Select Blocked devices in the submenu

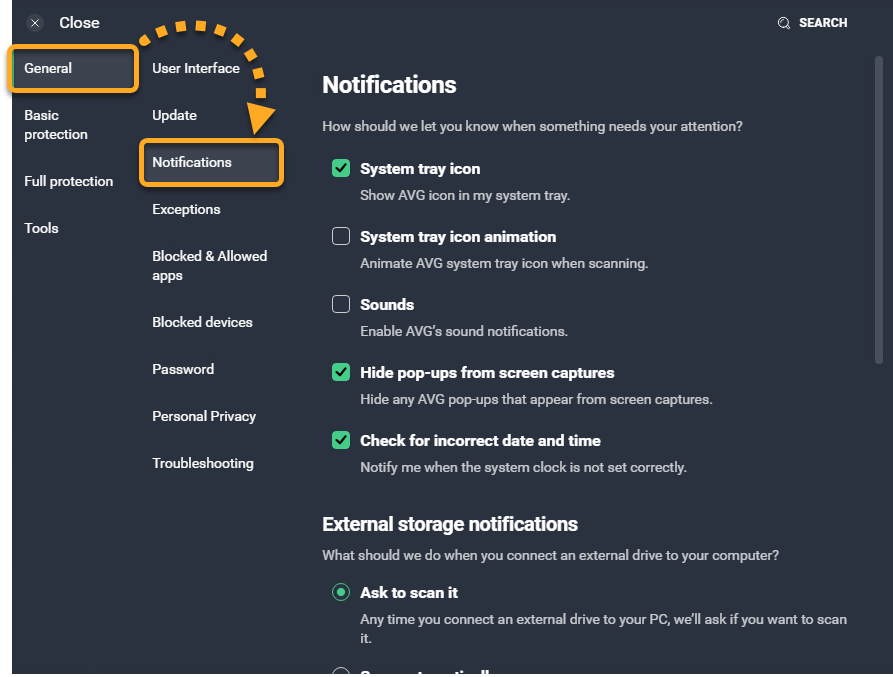click(202, 323)
